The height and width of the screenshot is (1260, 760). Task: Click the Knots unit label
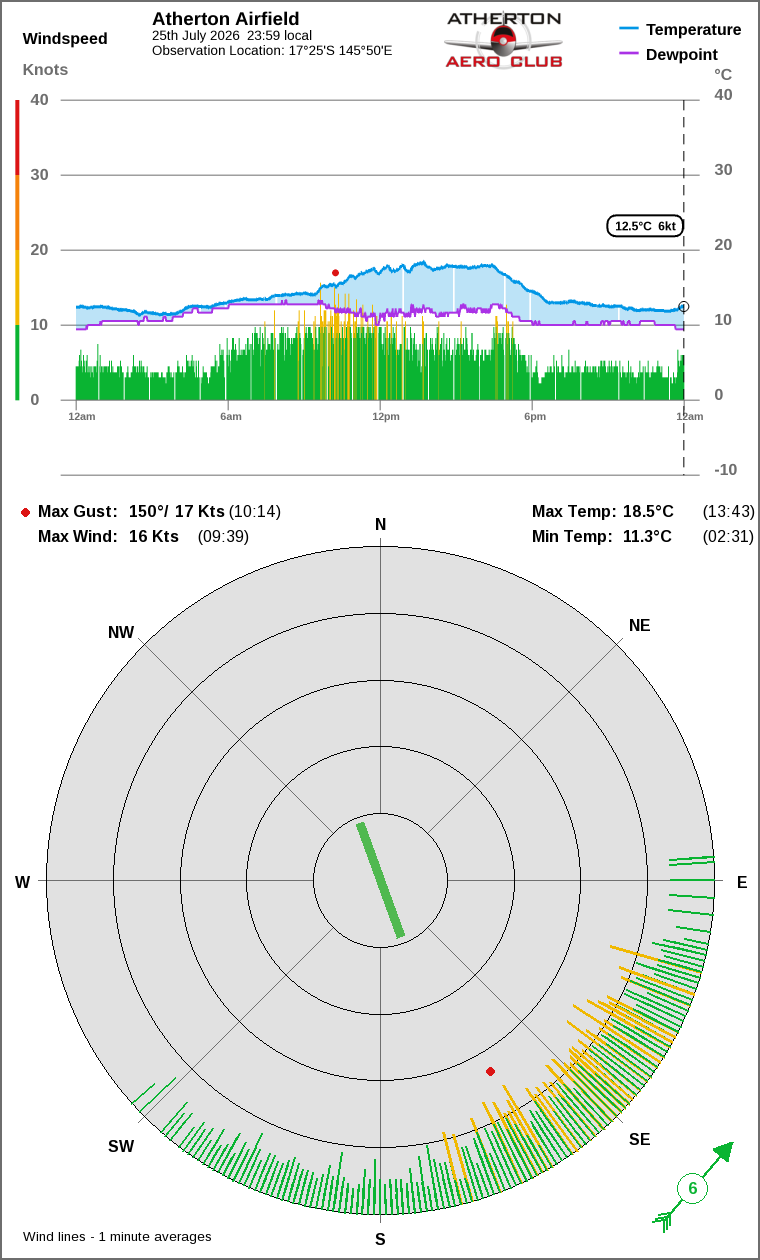[x=45, y=70]
